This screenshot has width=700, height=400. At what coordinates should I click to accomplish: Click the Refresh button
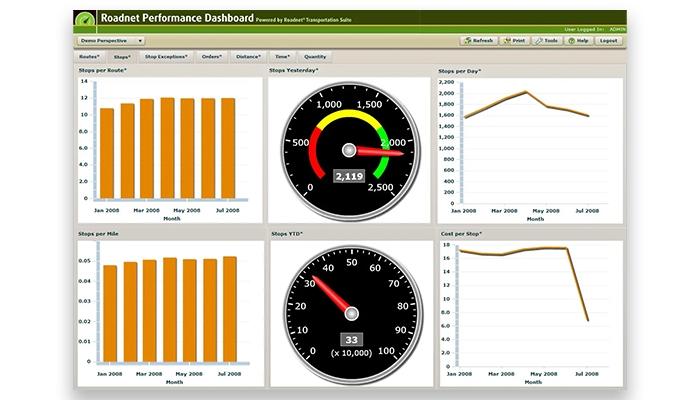click(x=479, y=41)
